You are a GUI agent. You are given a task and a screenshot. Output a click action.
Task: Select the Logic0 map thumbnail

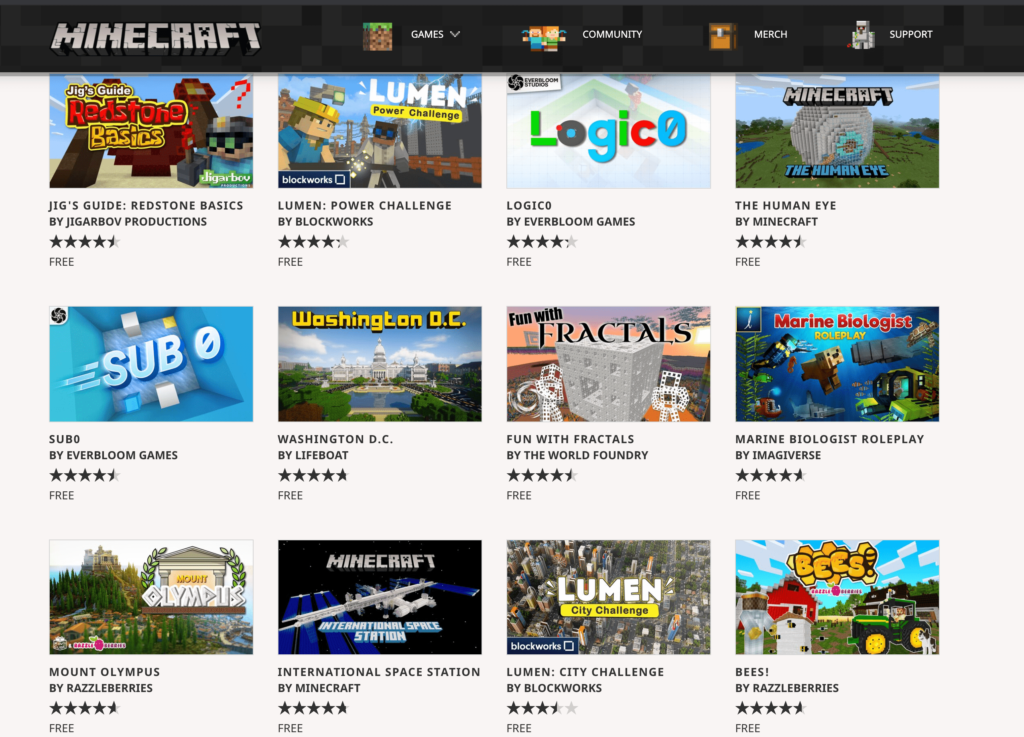click(608, 131)
